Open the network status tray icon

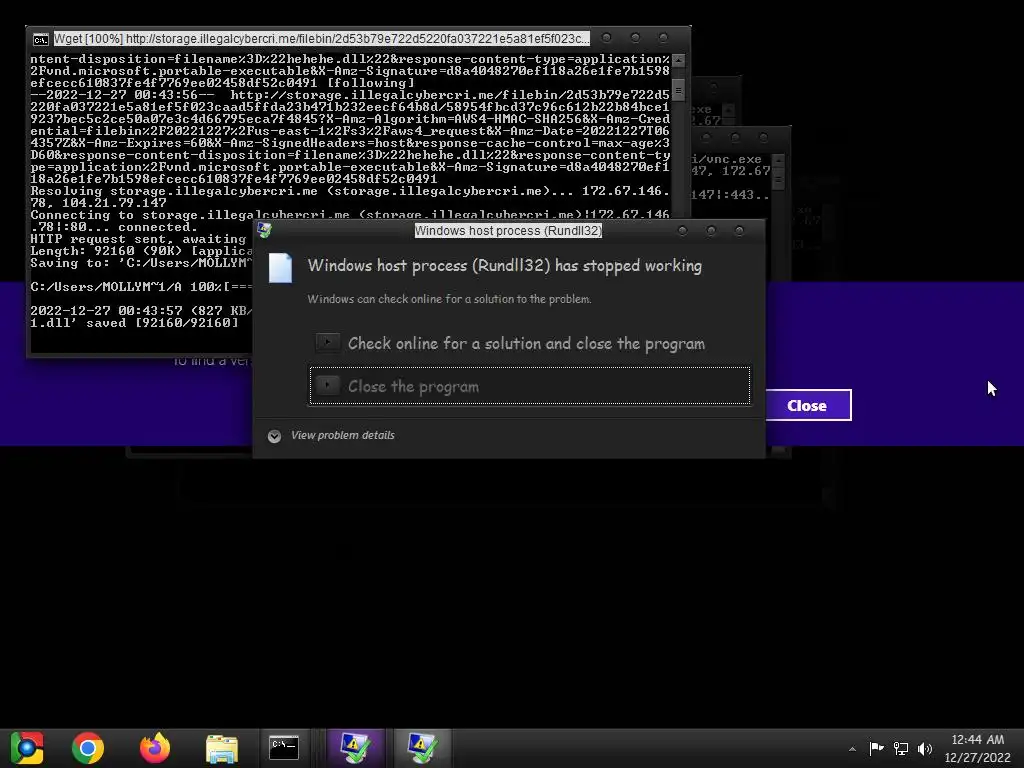click(901, 748)
